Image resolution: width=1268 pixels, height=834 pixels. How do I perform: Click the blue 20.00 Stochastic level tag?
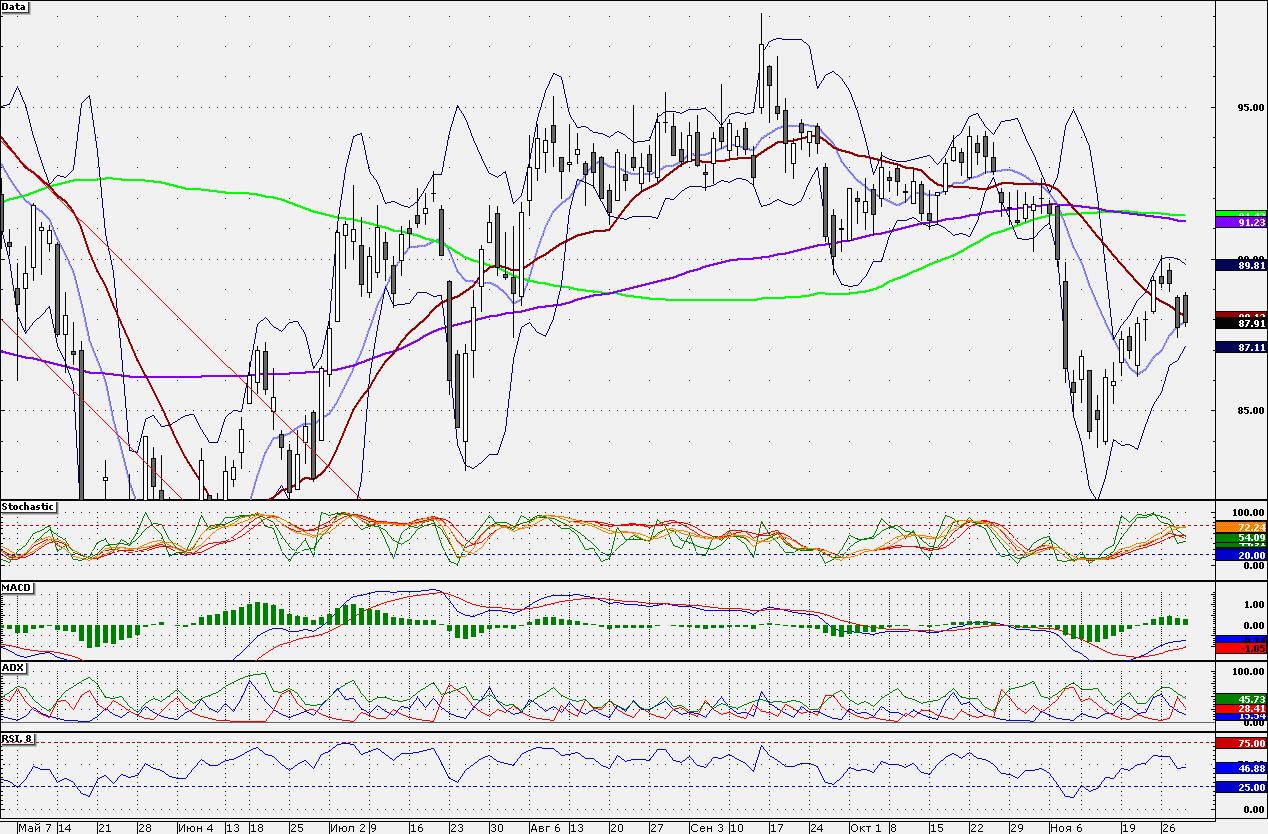(x=1240, y=554)
